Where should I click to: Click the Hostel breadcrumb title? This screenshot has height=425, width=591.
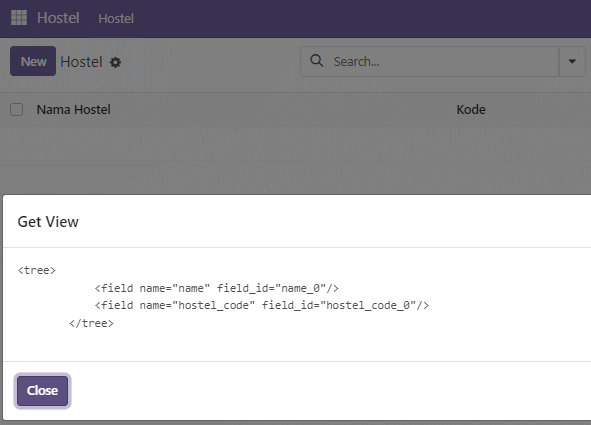(x=81, y=62)
